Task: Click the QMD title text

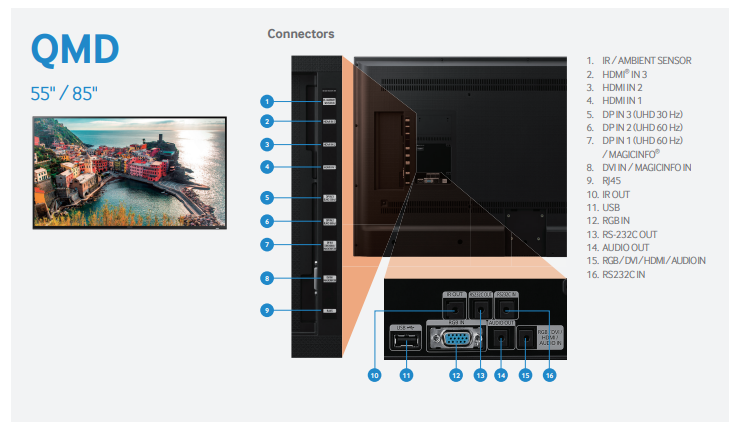Action: click(75, 48)
